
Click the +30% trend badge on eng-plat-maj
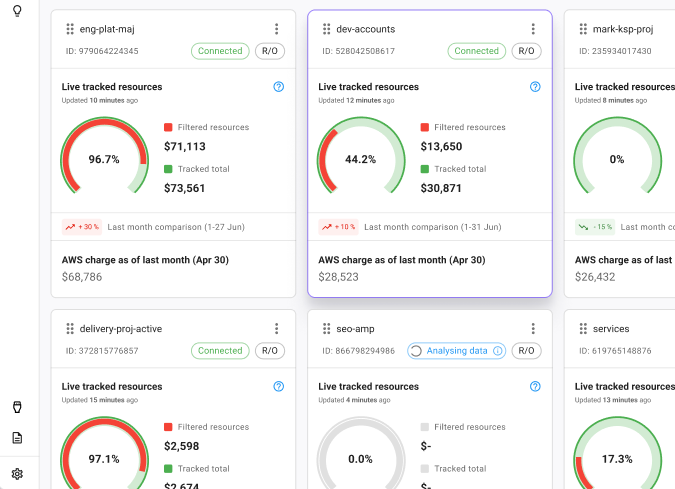82,227
